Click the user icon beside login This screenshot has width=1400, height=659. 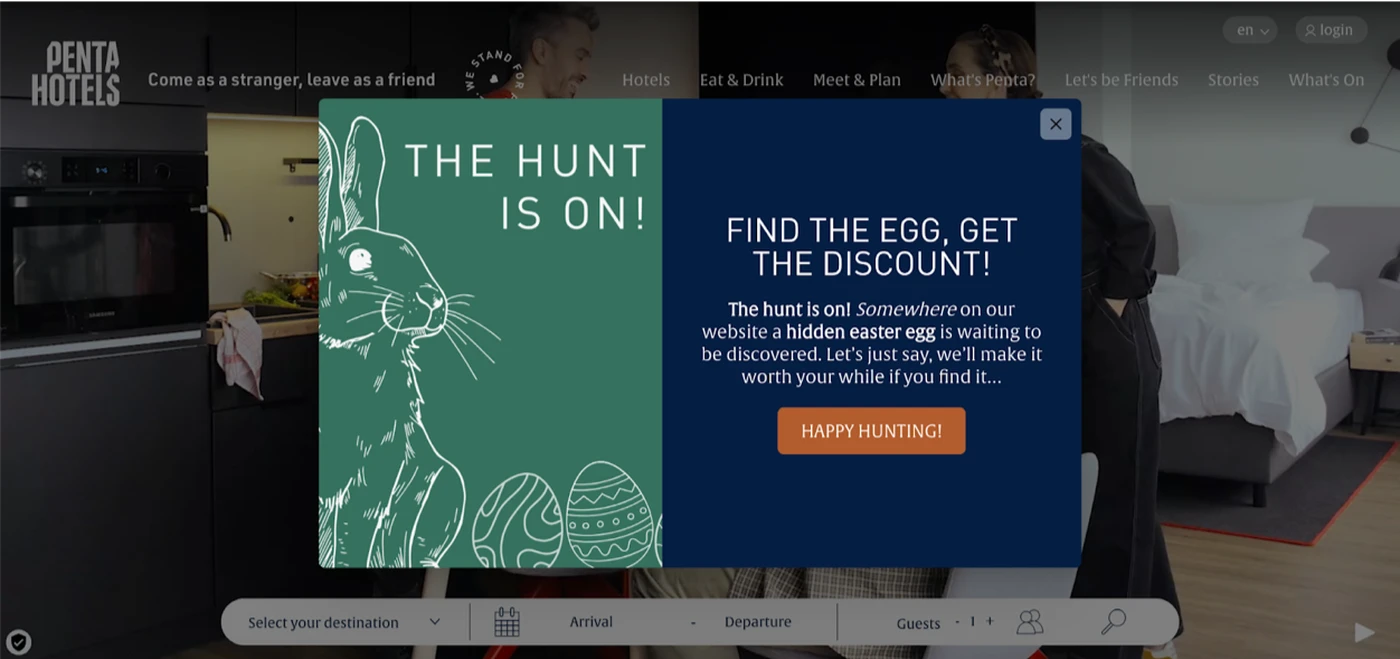pyautogui.click(x=1310, y=30)
